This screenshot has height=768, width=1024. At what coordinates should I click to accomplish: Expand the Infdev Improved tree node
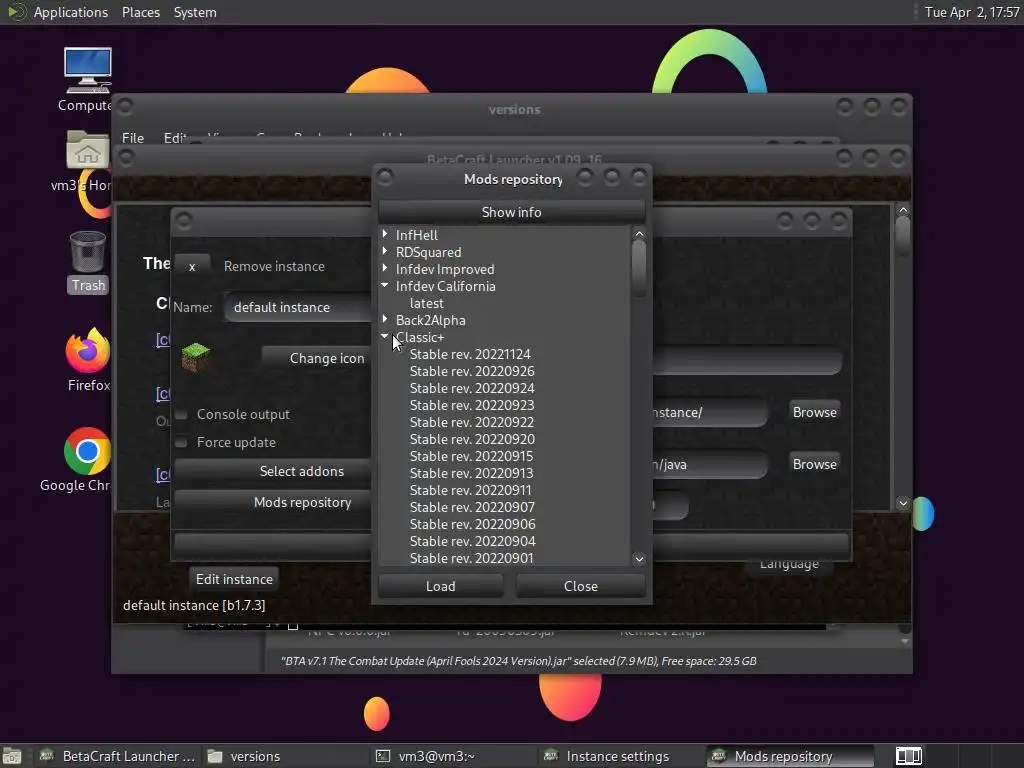385,268
